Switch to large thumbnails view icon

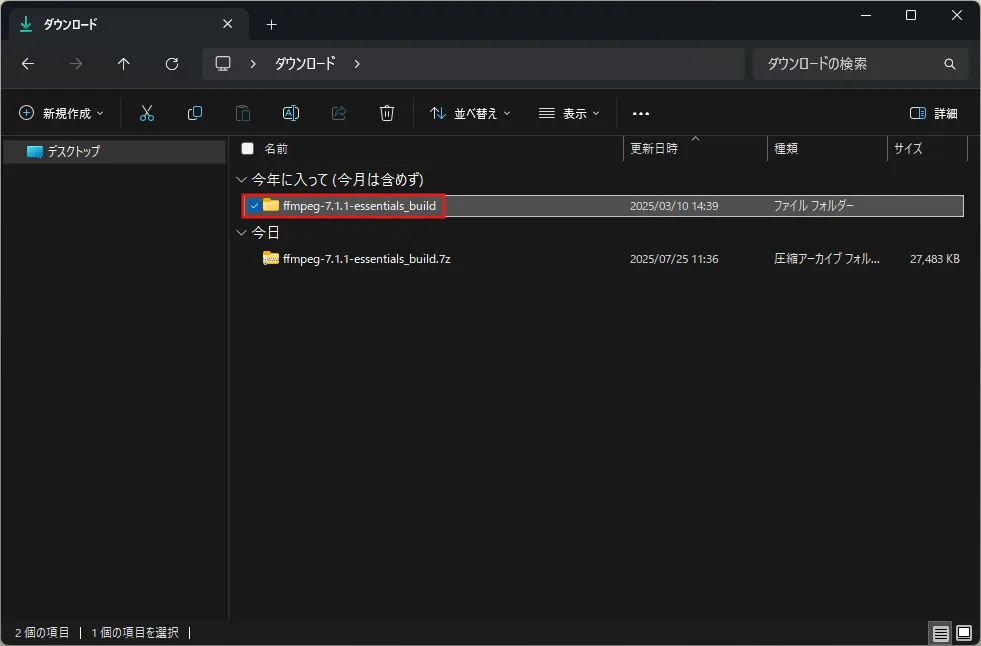click(x=964, y=633)
